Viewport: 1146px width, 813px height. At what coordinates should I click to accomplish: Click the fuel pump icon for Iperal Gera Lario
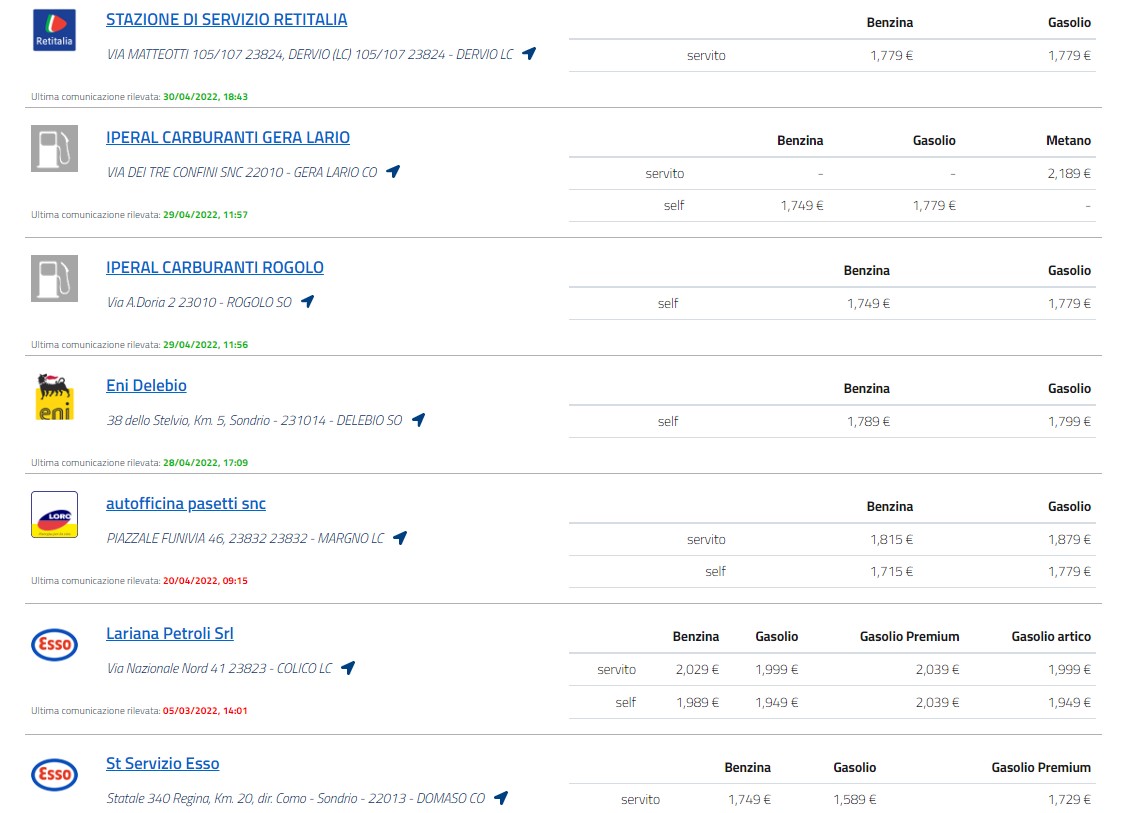(54, 148)
